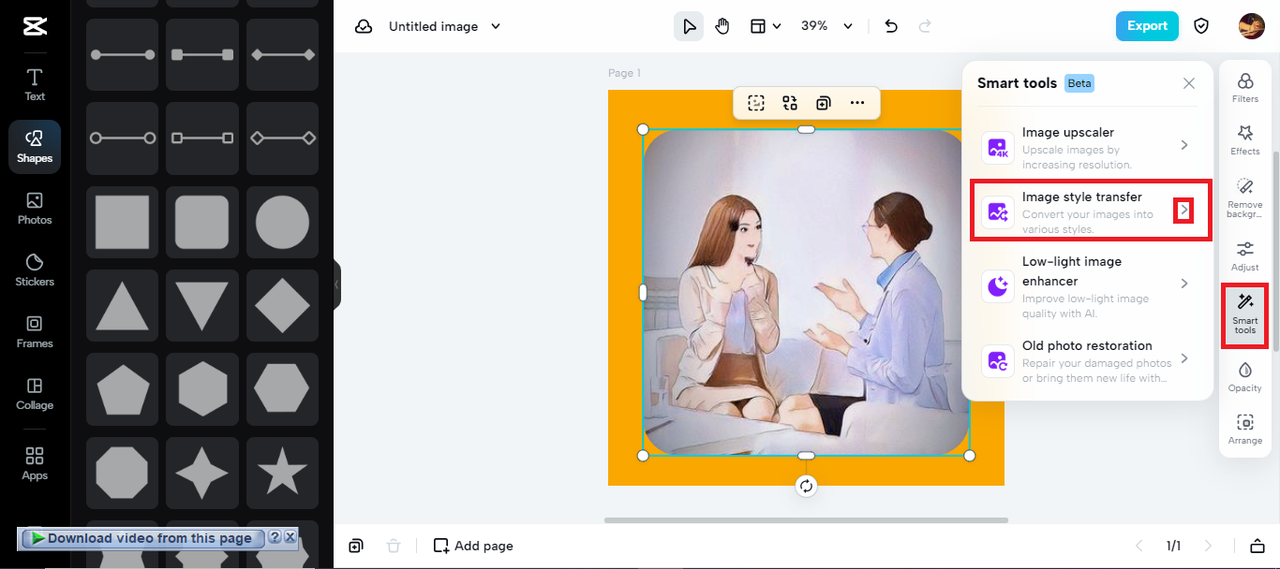Open Effects in right toolbar
The image size is (1280, 569).
1245,140
